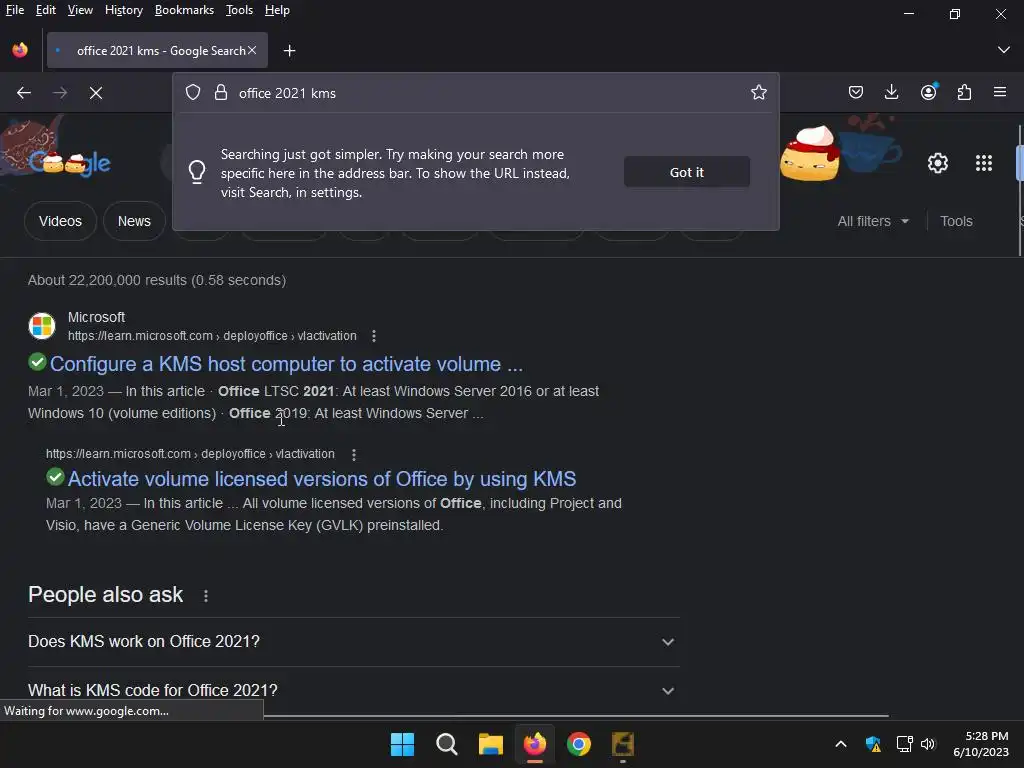Open the extensions puzzle-piece icon

(965, 93)
